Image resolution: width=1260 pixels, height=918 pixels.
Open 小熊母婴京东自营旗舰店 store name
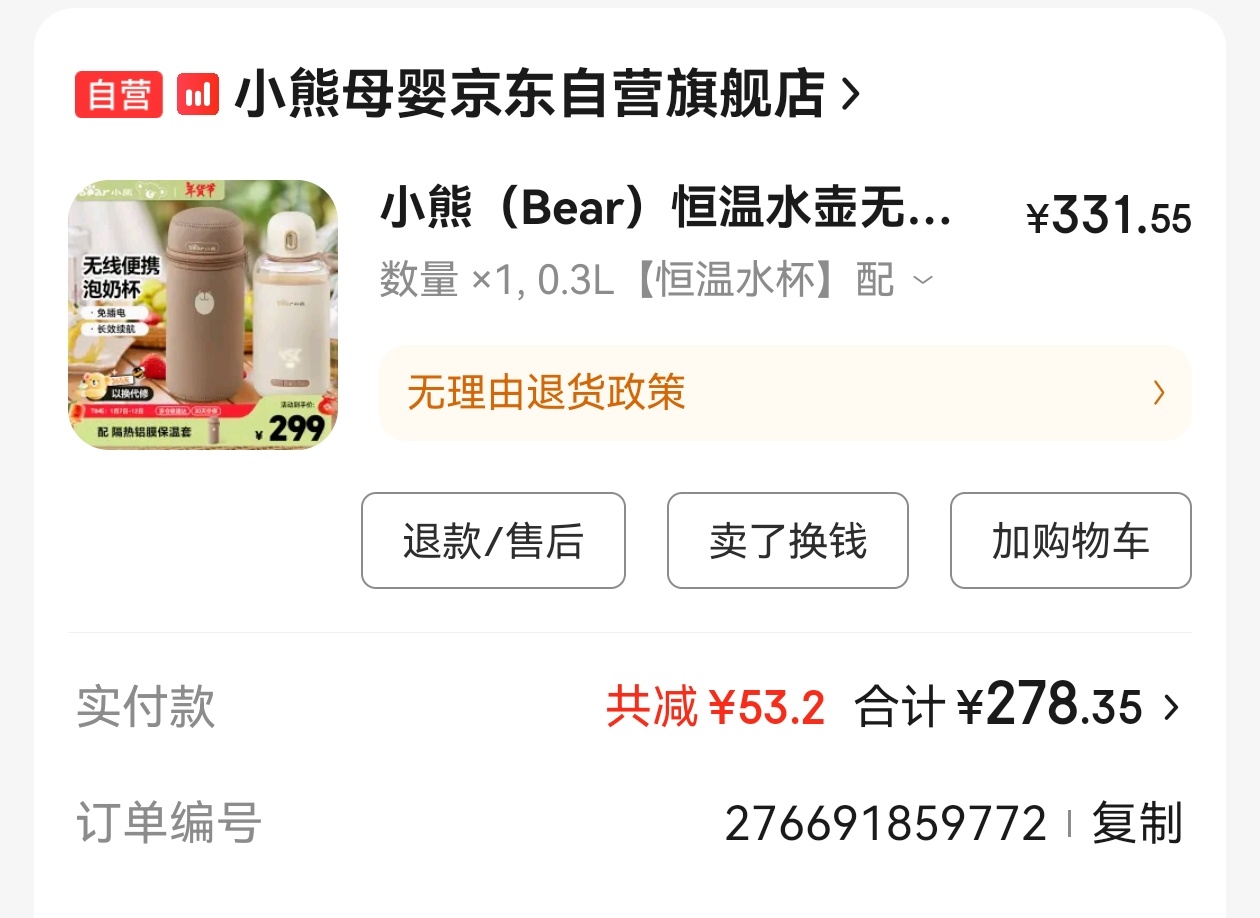click(530, 95)
